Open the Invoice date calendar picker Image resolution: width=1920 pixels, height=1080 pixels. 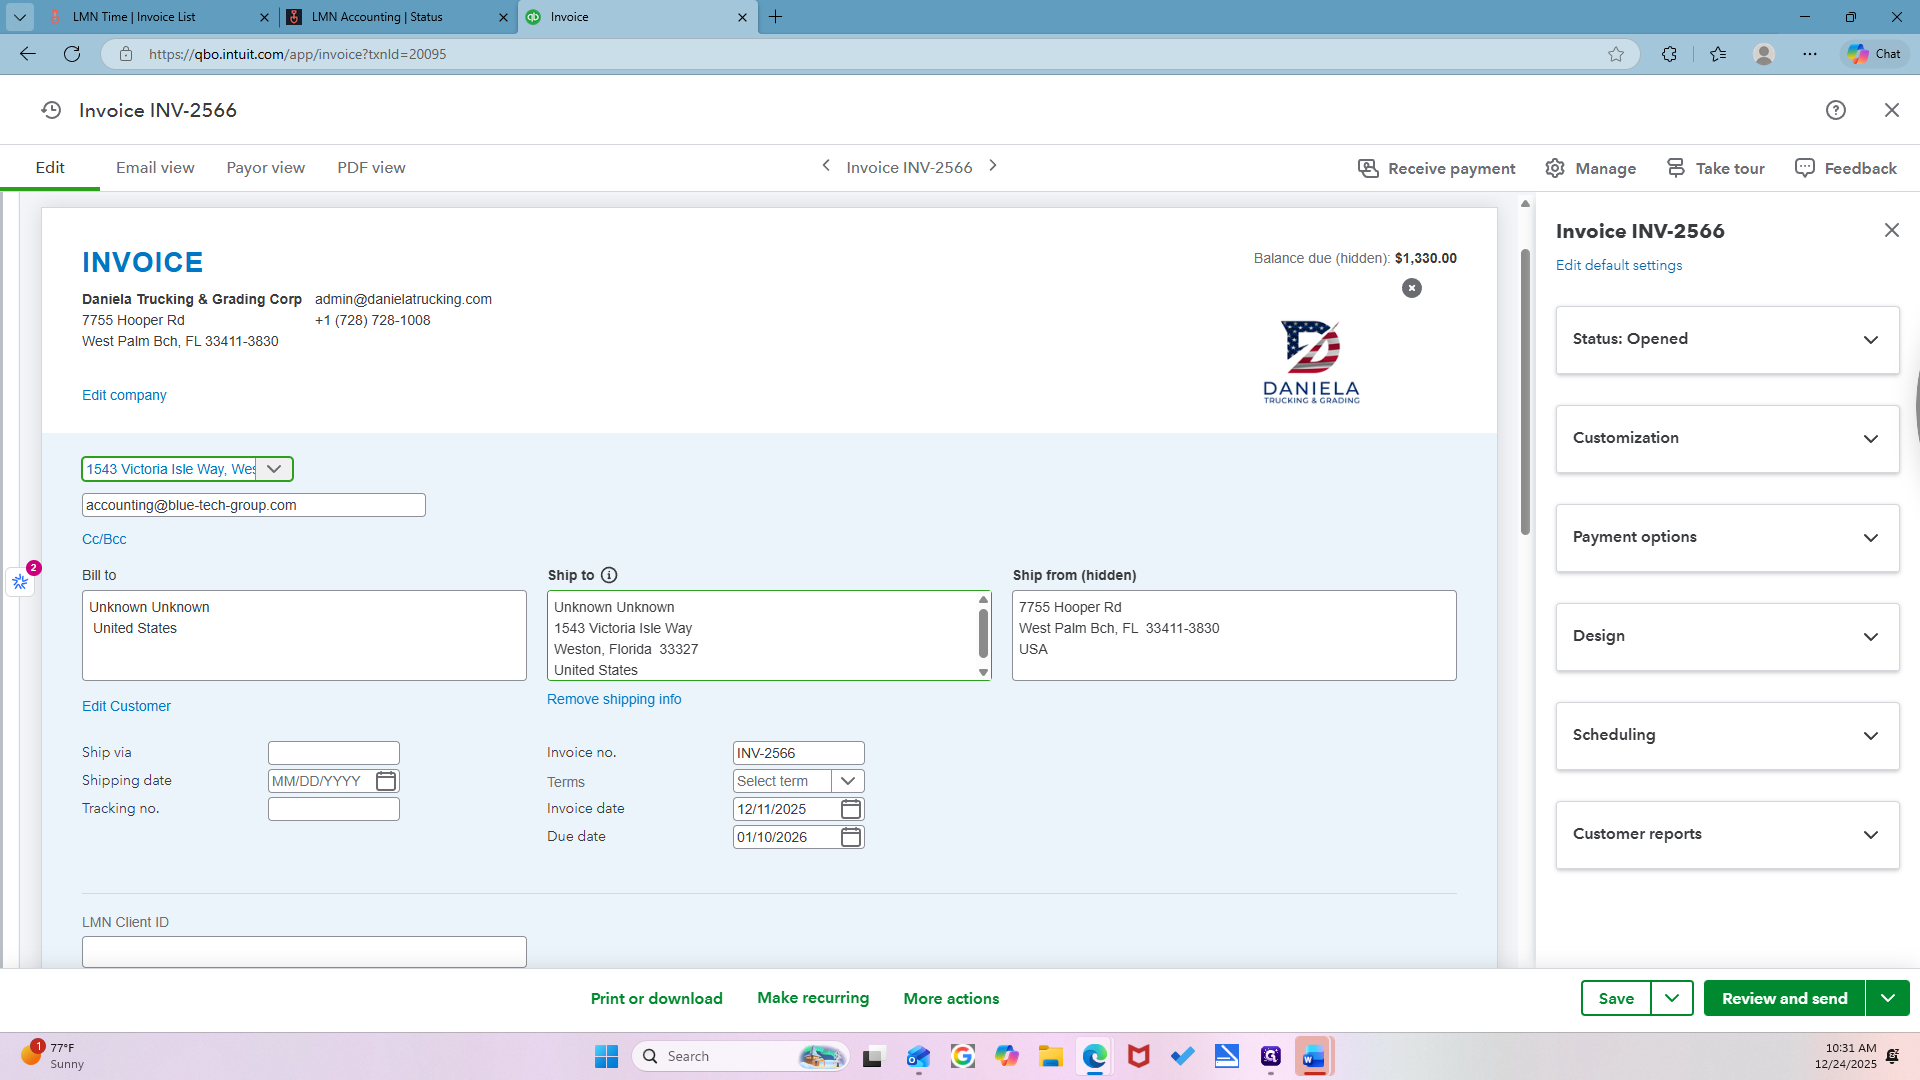[x=851, y=809]
